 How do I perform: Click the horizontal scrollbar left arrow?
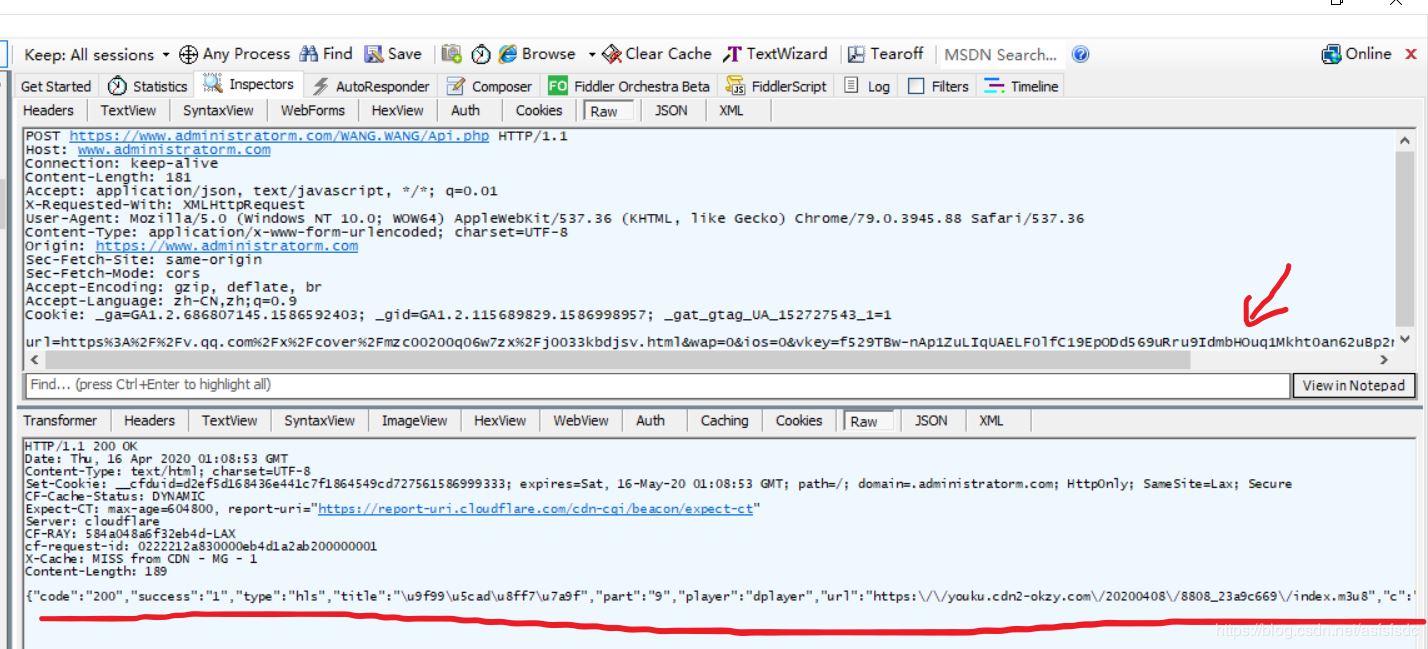pos(35,359)
